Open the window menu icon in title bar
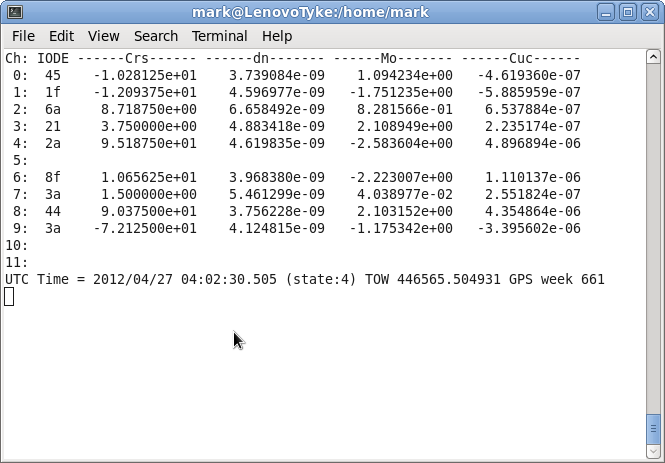This screenshot has width=665, height=463. coord(14,12)
